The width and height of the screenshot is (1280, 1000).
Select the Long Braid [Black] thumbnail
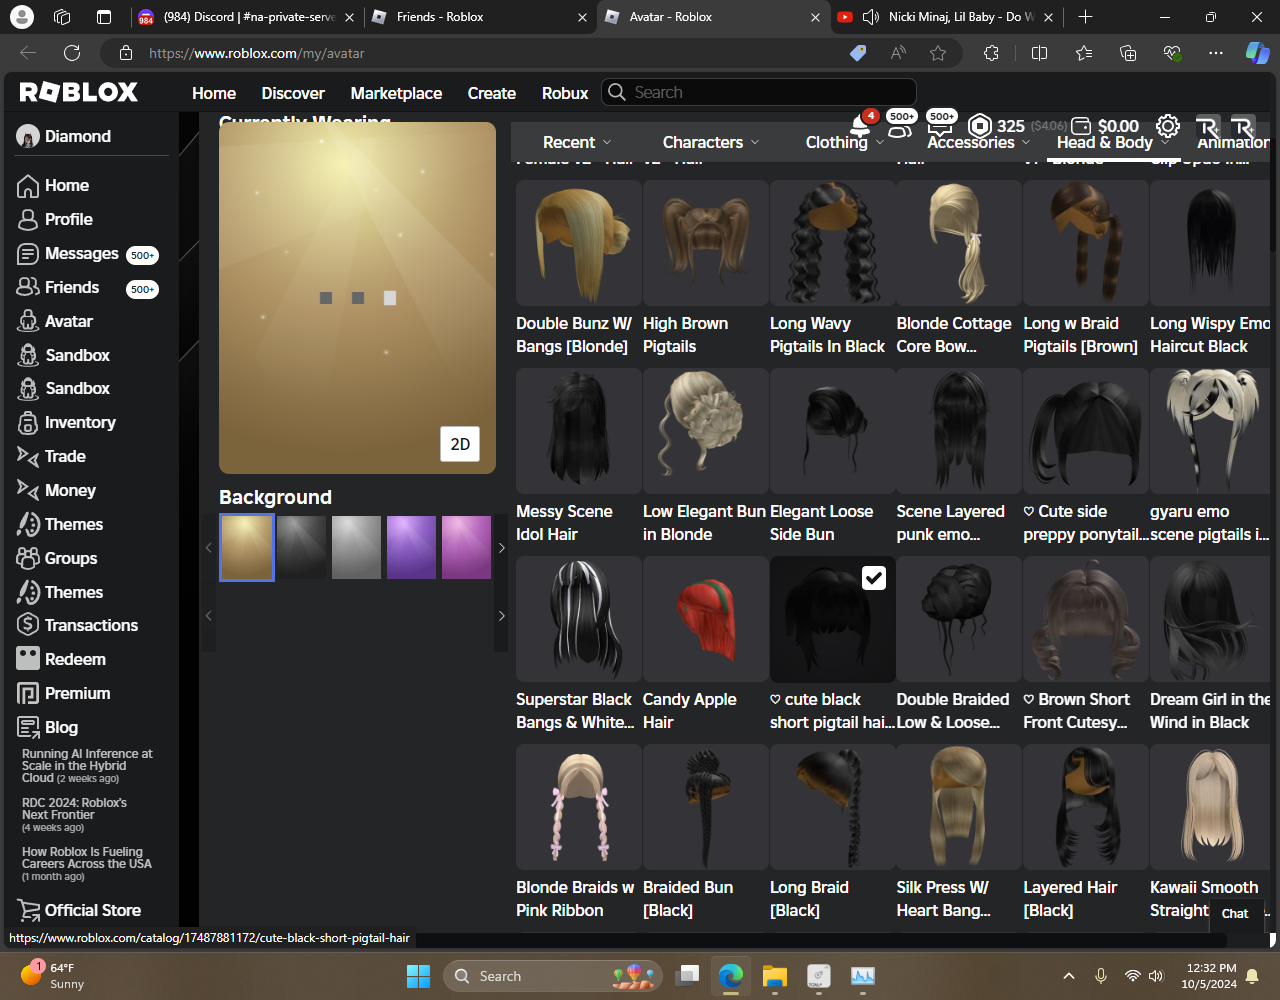point(833,807)
